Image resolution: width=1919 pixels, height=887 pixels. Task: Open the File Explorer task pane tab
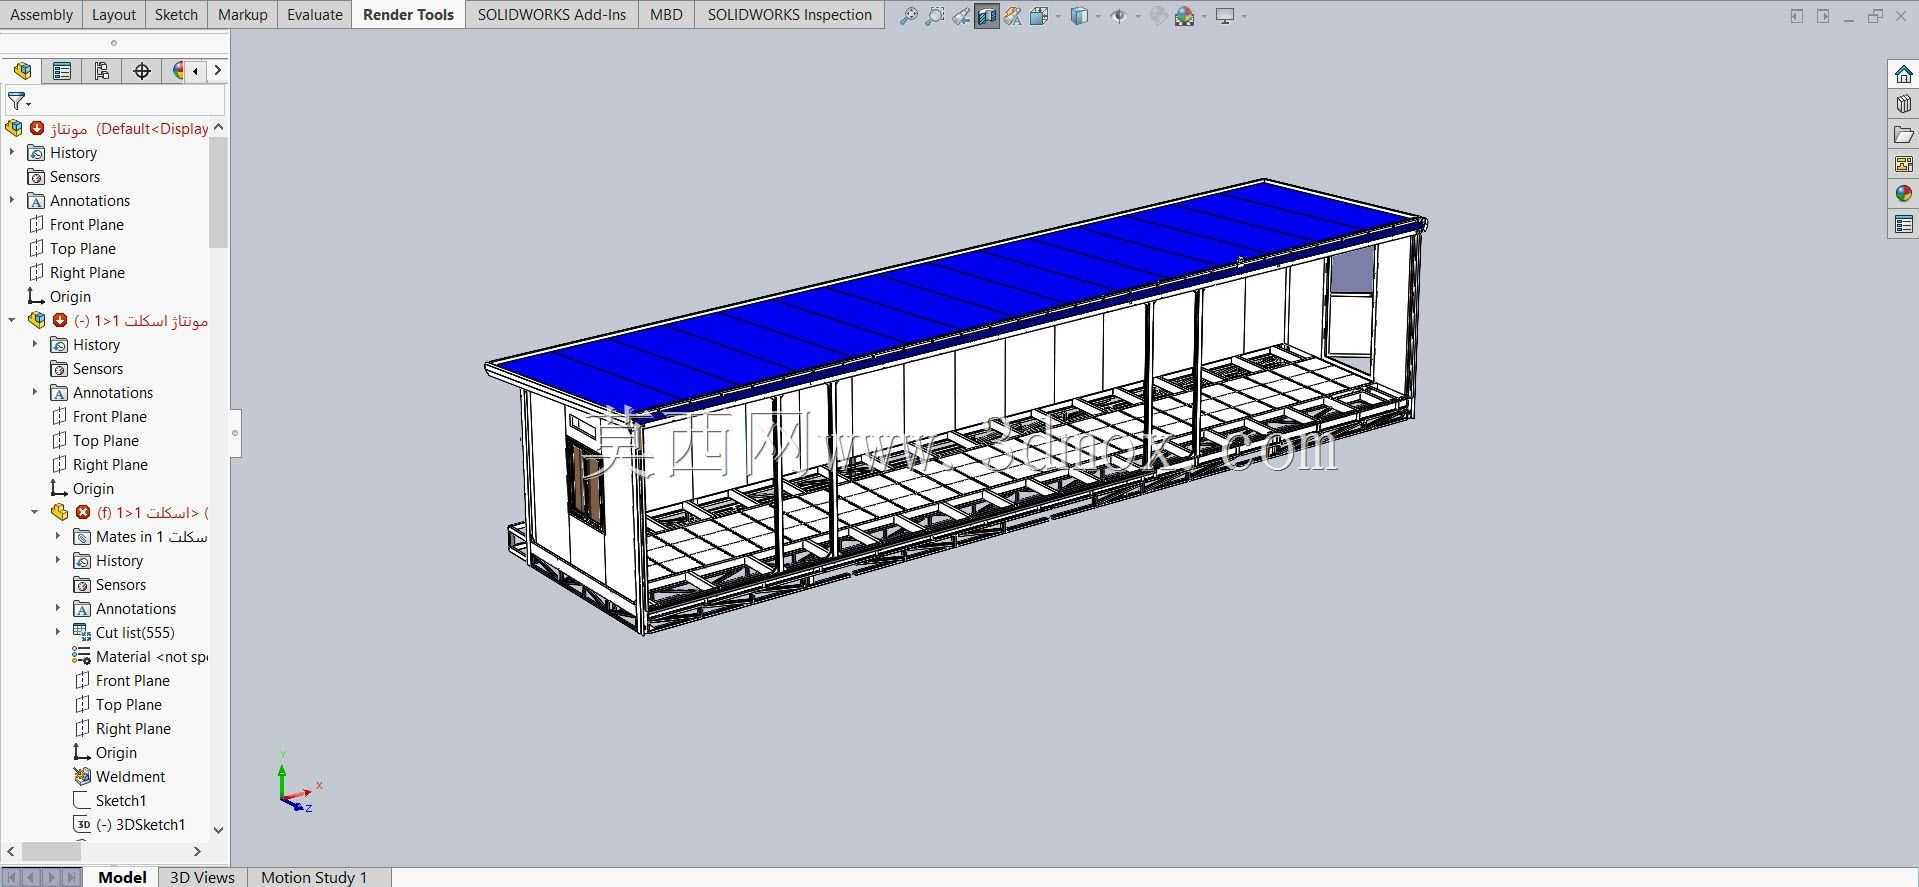click(x=1903, y=134)
